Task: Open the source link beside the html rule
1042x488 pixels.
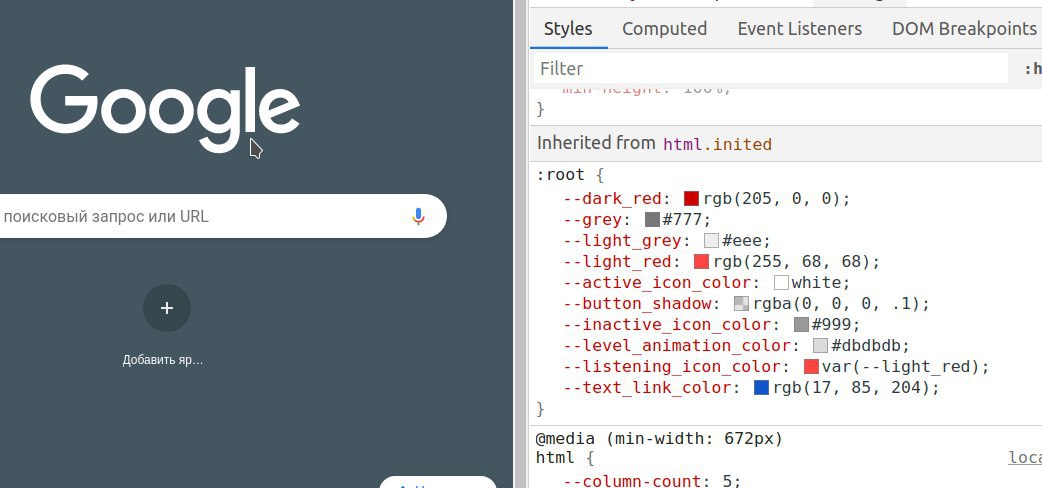Action: pos(1025,457)
